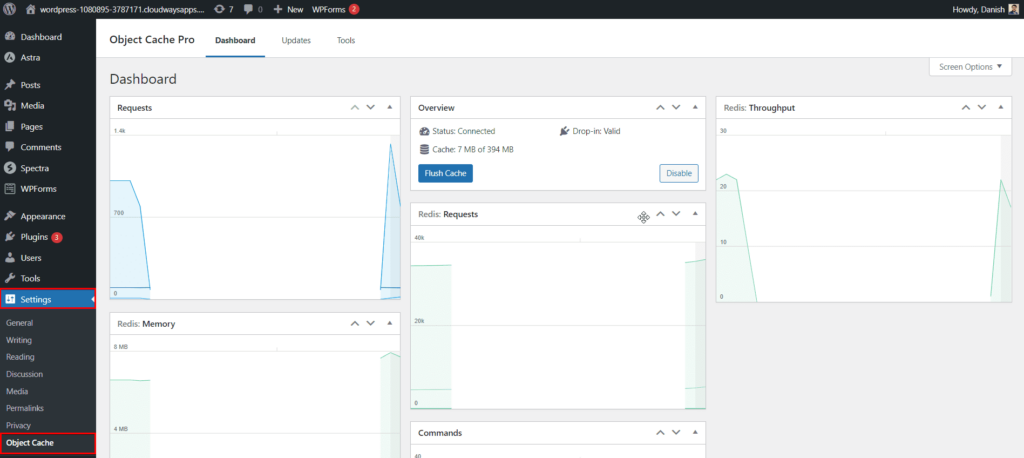The image size is (1024, 458).
Task: Open the Plugins menu with 3 updates
Action: pyautogui.click(x=34, y=237)
